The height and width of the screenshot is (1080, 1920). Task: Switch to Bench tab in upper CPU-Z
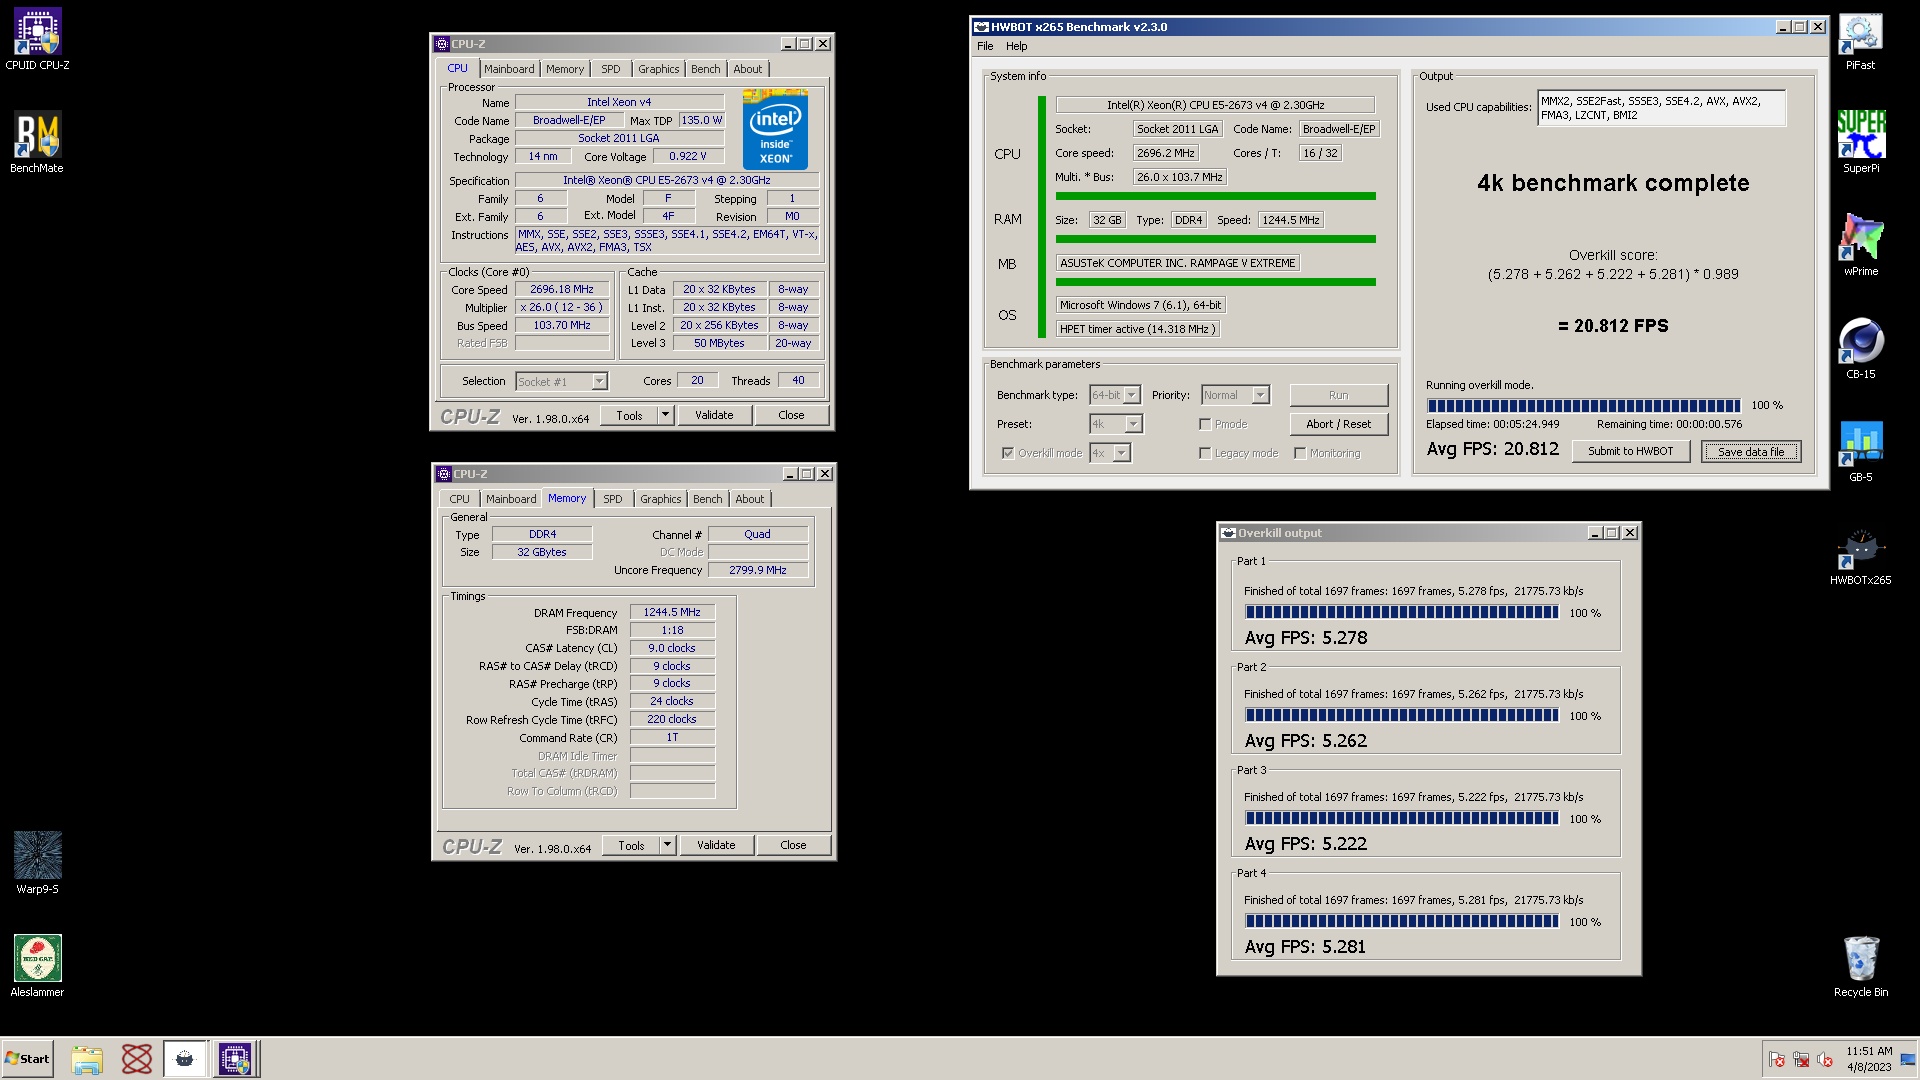click(x=705, y=69)
